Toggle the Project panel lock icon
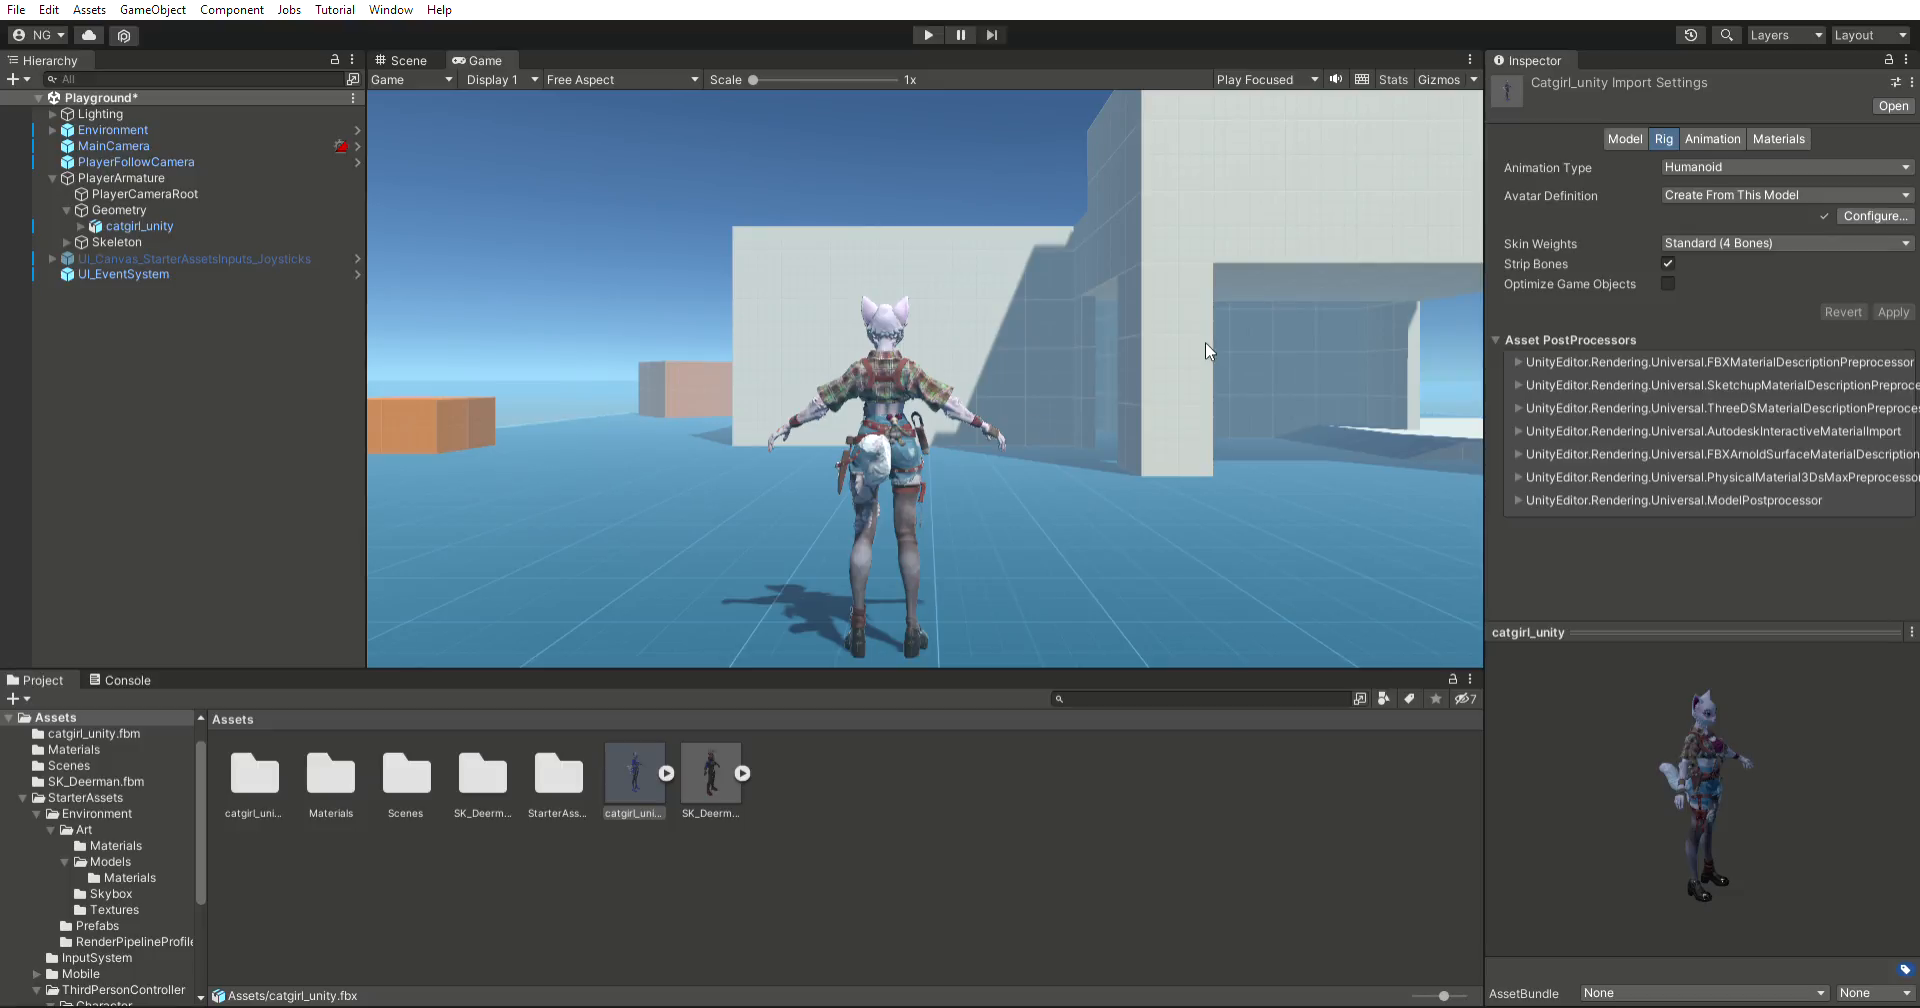The width and height of the screenshot is (1920, 1008). (1453, 679)
